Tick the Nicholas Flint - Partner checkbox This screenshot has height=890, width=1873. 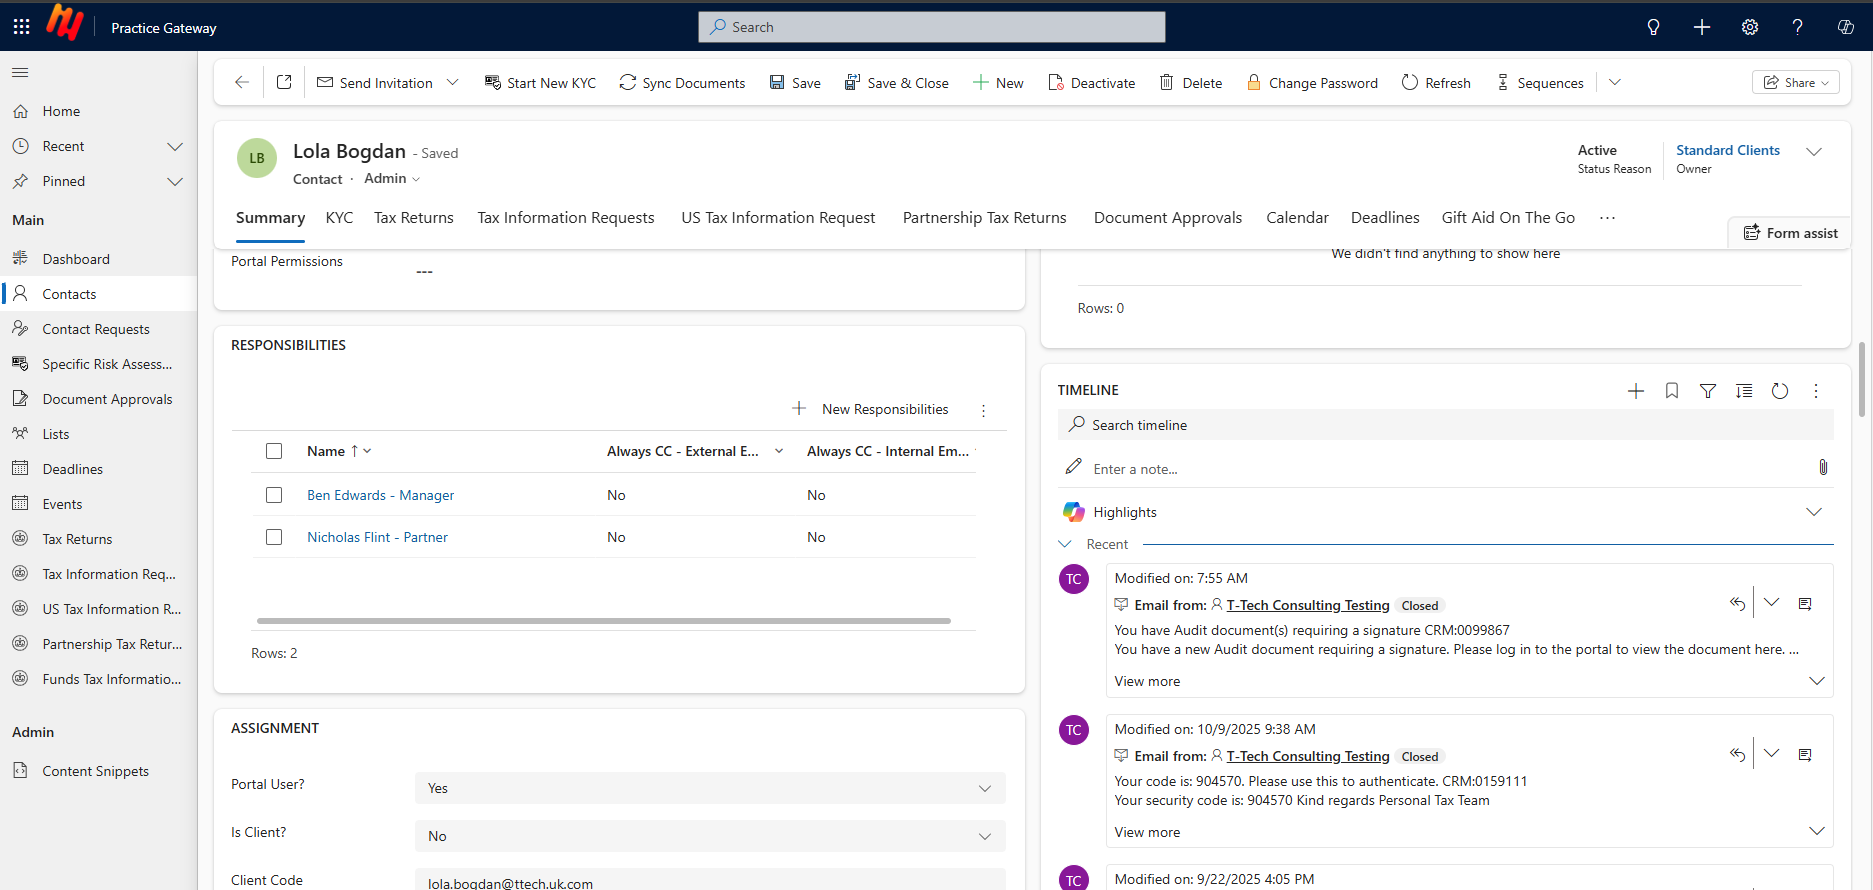click(x=274, y=537)
